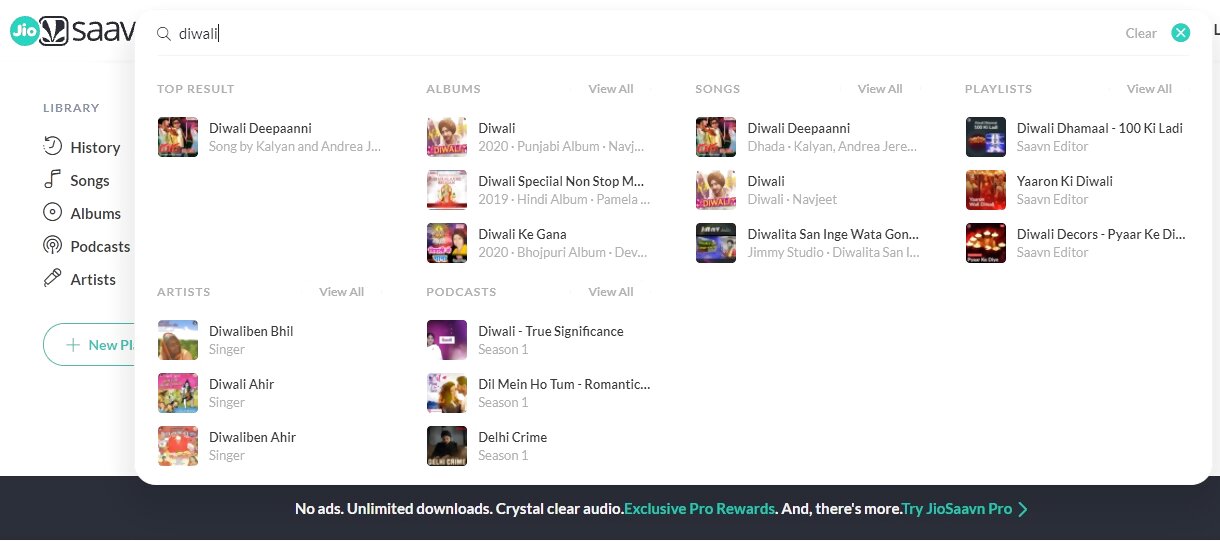Image resolution: width=1220 pixels, height=541 pixels.
Task: Click the teal X close search icon
Action: pos(1181,33)
